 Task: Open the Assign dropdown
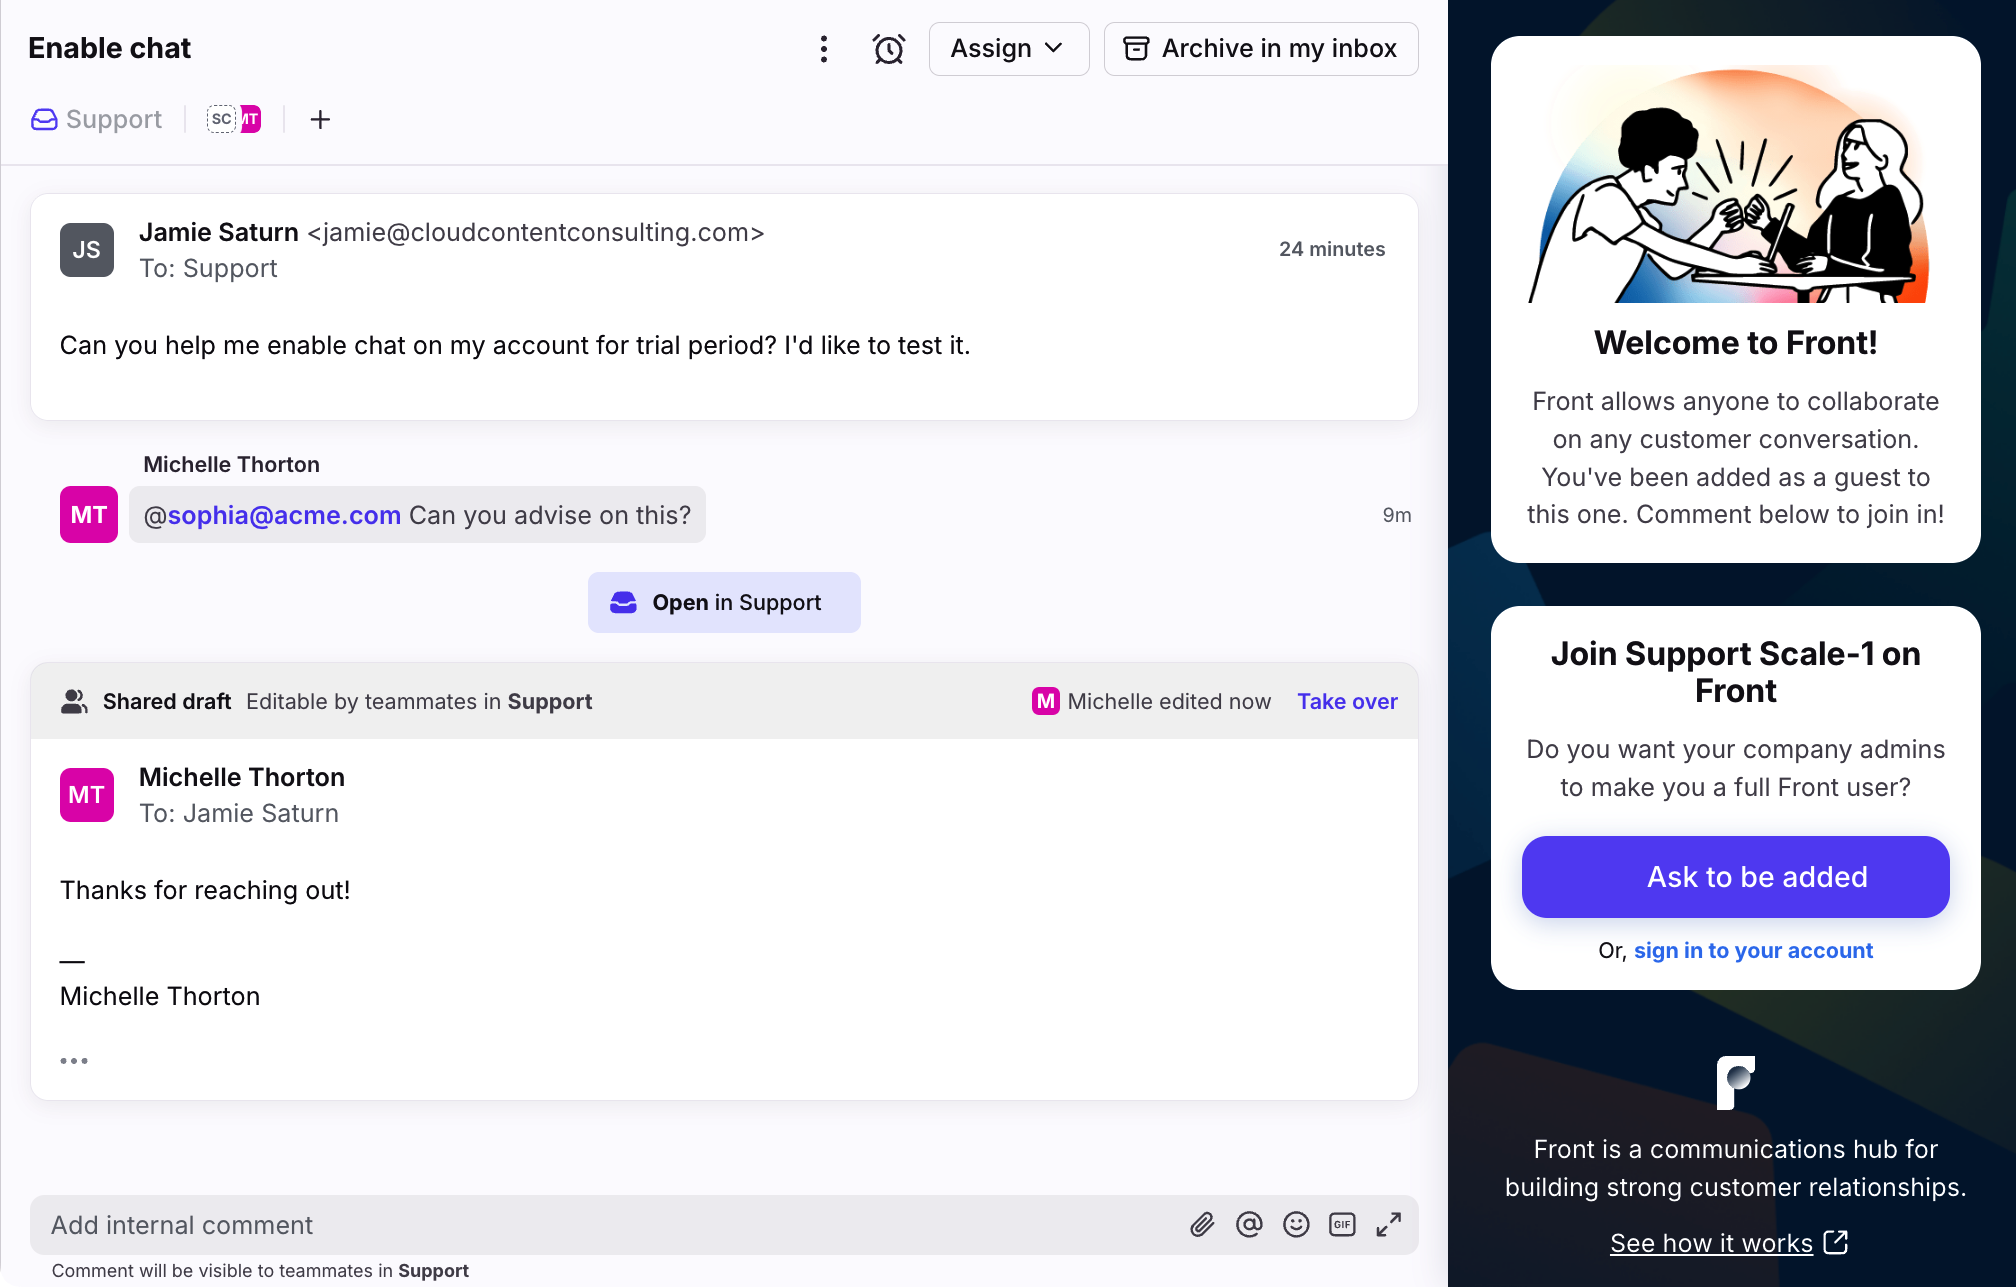tap(1008, 49)
